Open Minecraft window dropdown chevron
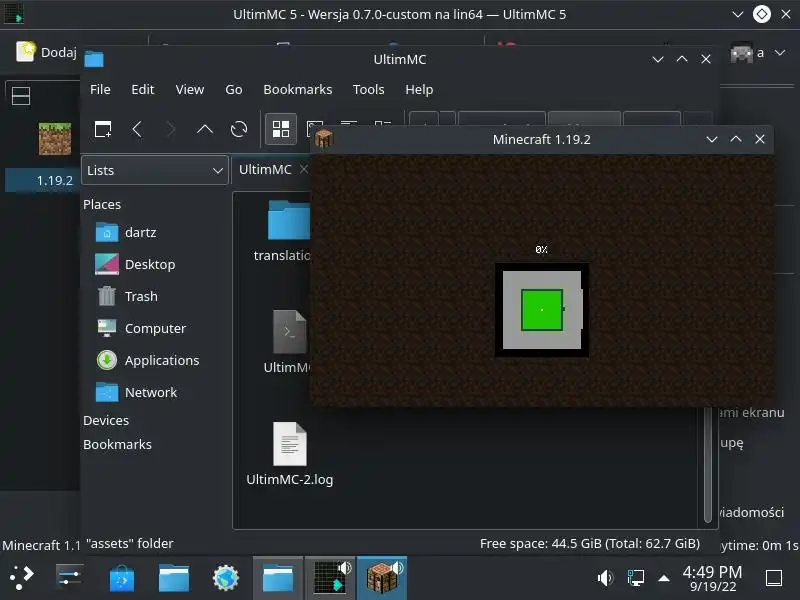 point(712,139)
